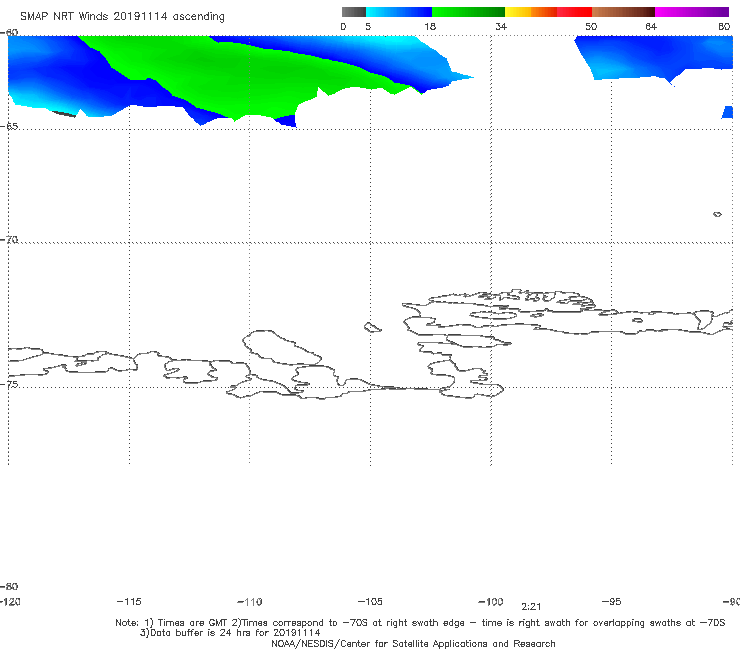Click the '3)Data buffer is 24 hrs' note
Screen dimensions: 740x650
[x=230, y=633]
